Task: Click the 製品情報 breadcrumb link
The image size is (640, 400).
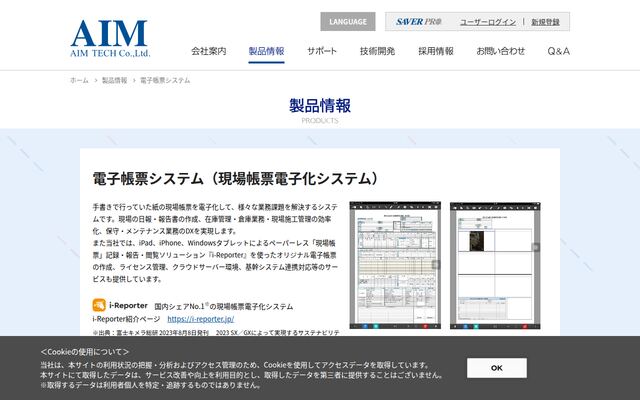Action: [x=114, y=80]
